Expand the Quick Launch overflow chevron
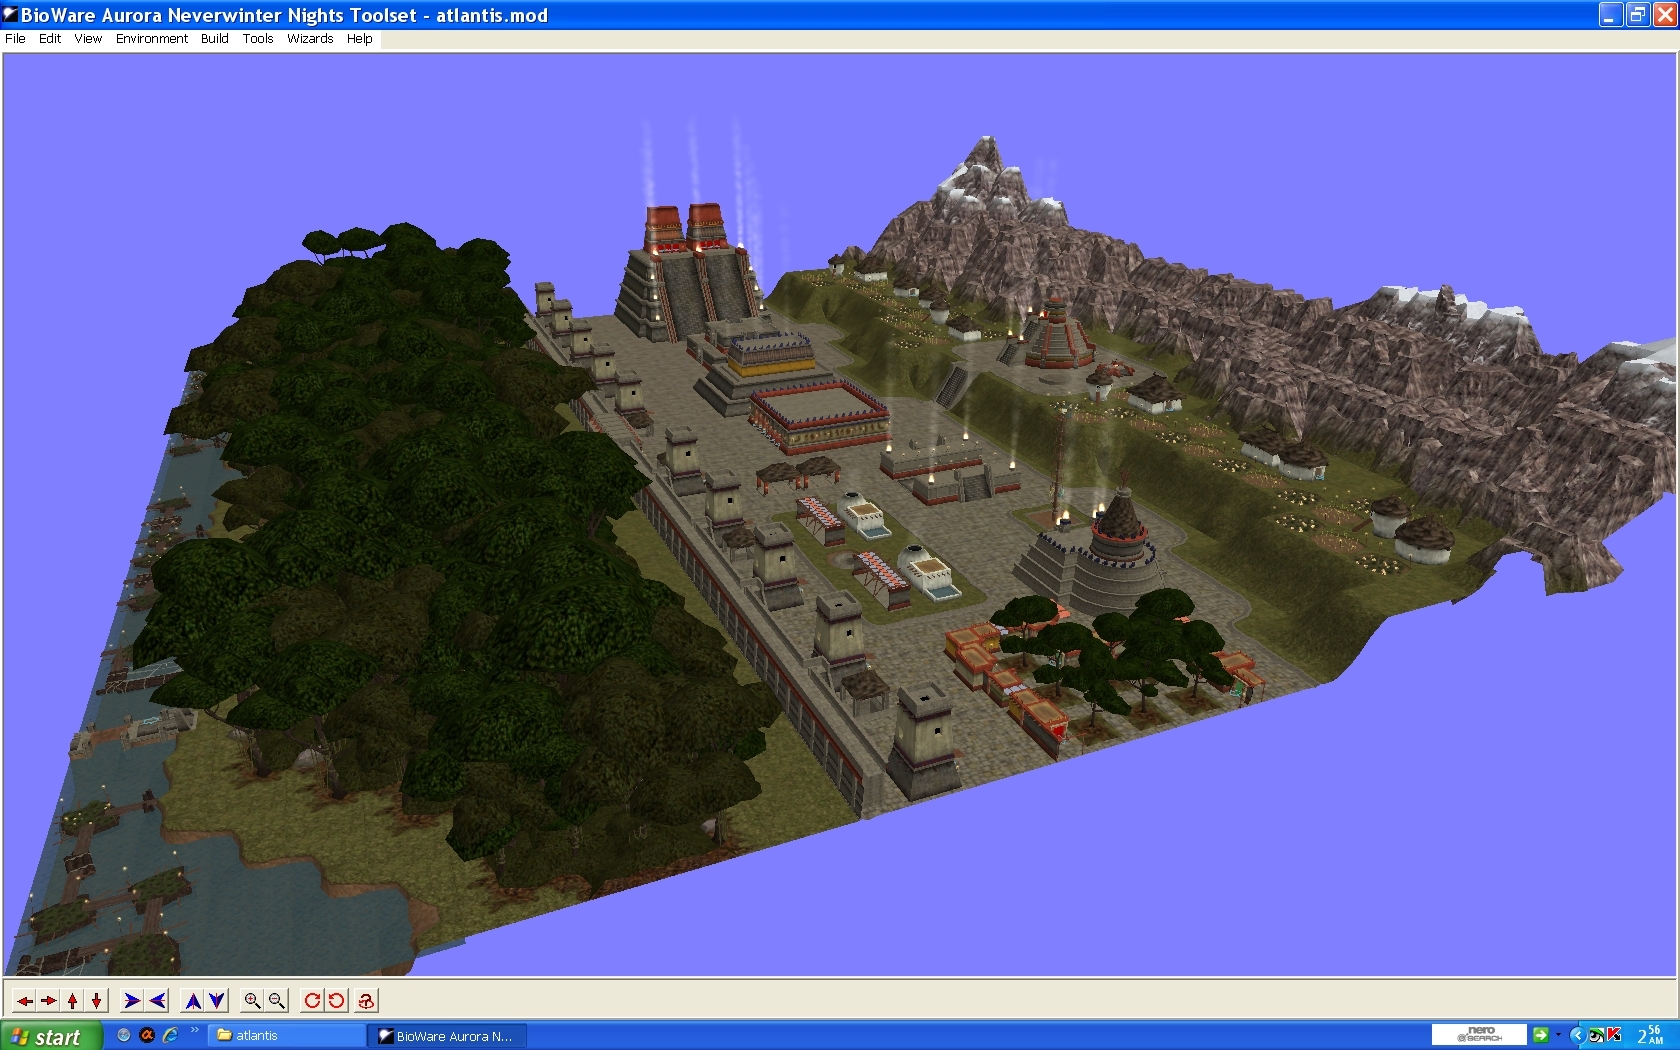 (x=194, y=1030)
